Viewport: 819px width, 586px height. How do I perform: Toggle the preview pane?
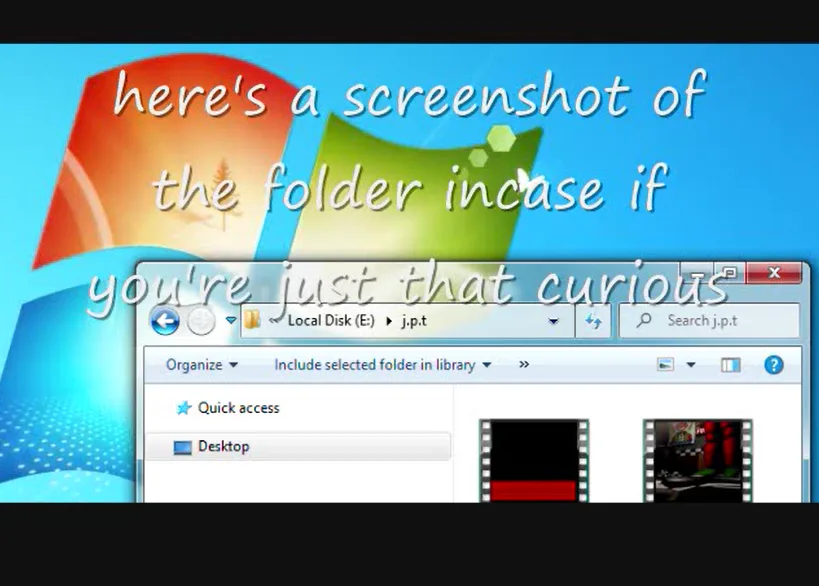[730, 365]
